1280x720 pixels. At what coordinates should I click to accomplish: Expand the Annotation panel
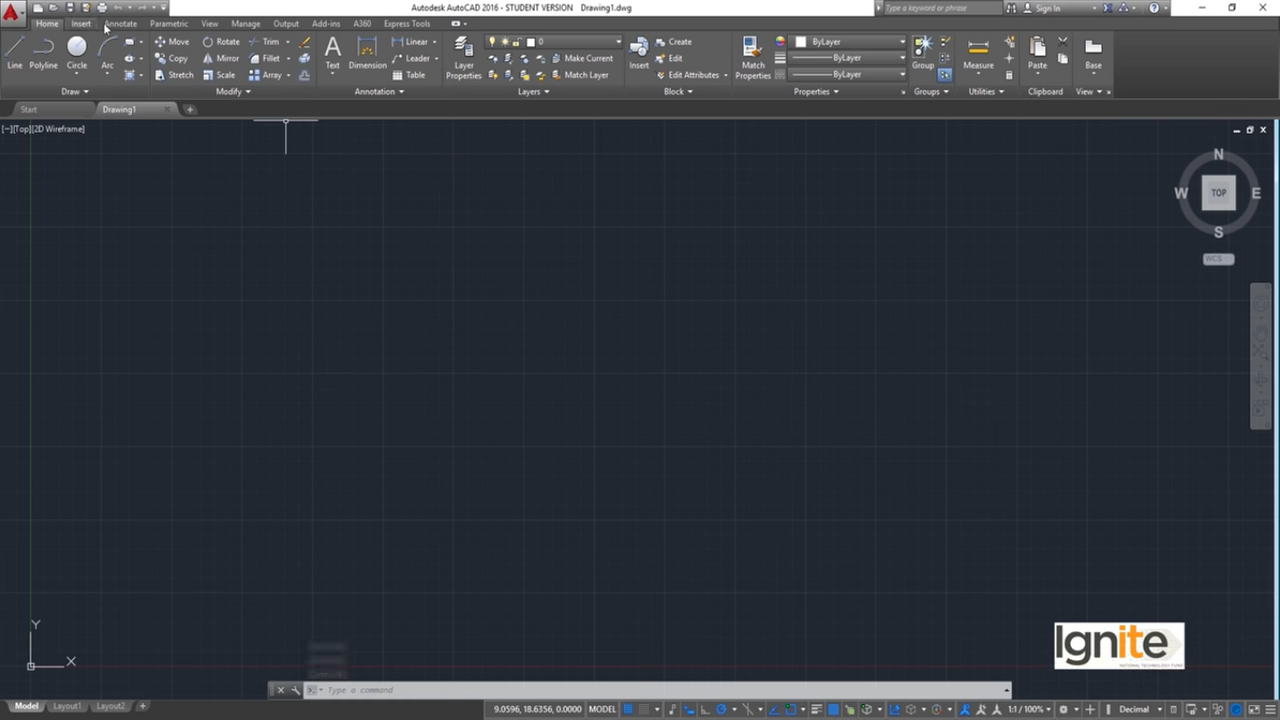pyautogui.click(x=379, y=91)
